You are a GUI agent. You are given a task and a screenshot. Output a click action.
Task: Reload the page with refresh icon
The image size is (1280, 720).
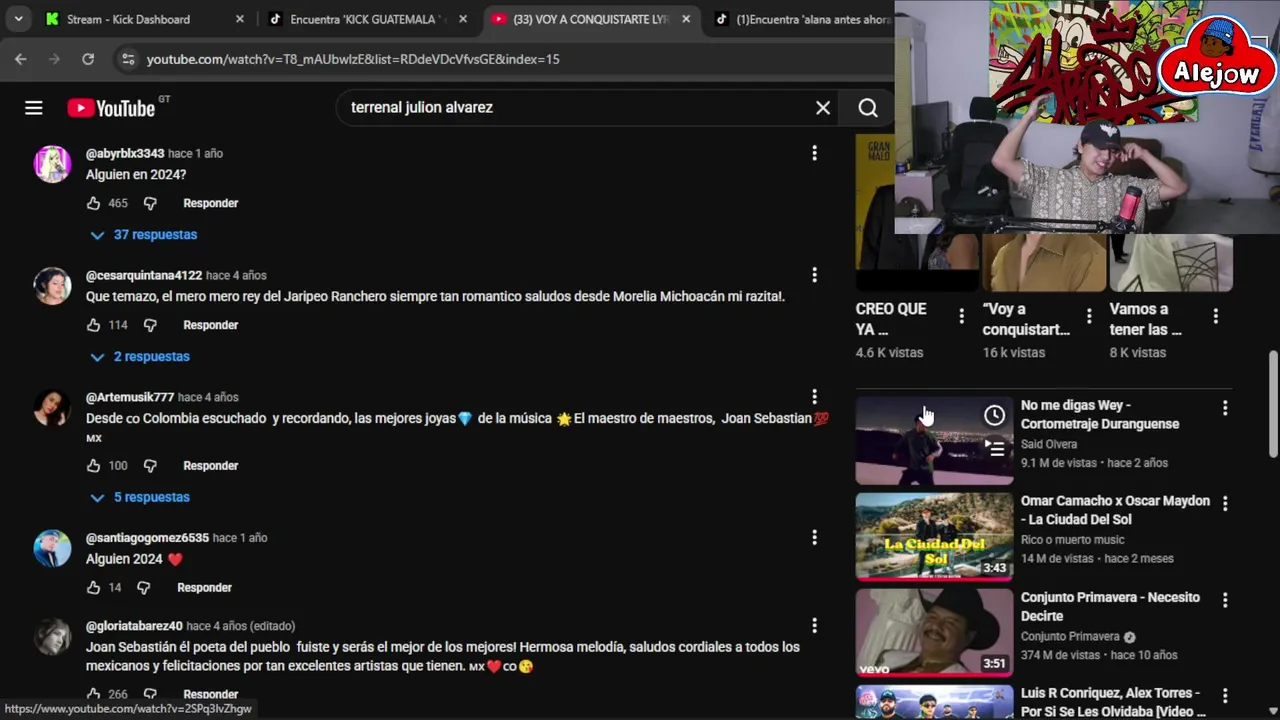(x=88, y=59)
